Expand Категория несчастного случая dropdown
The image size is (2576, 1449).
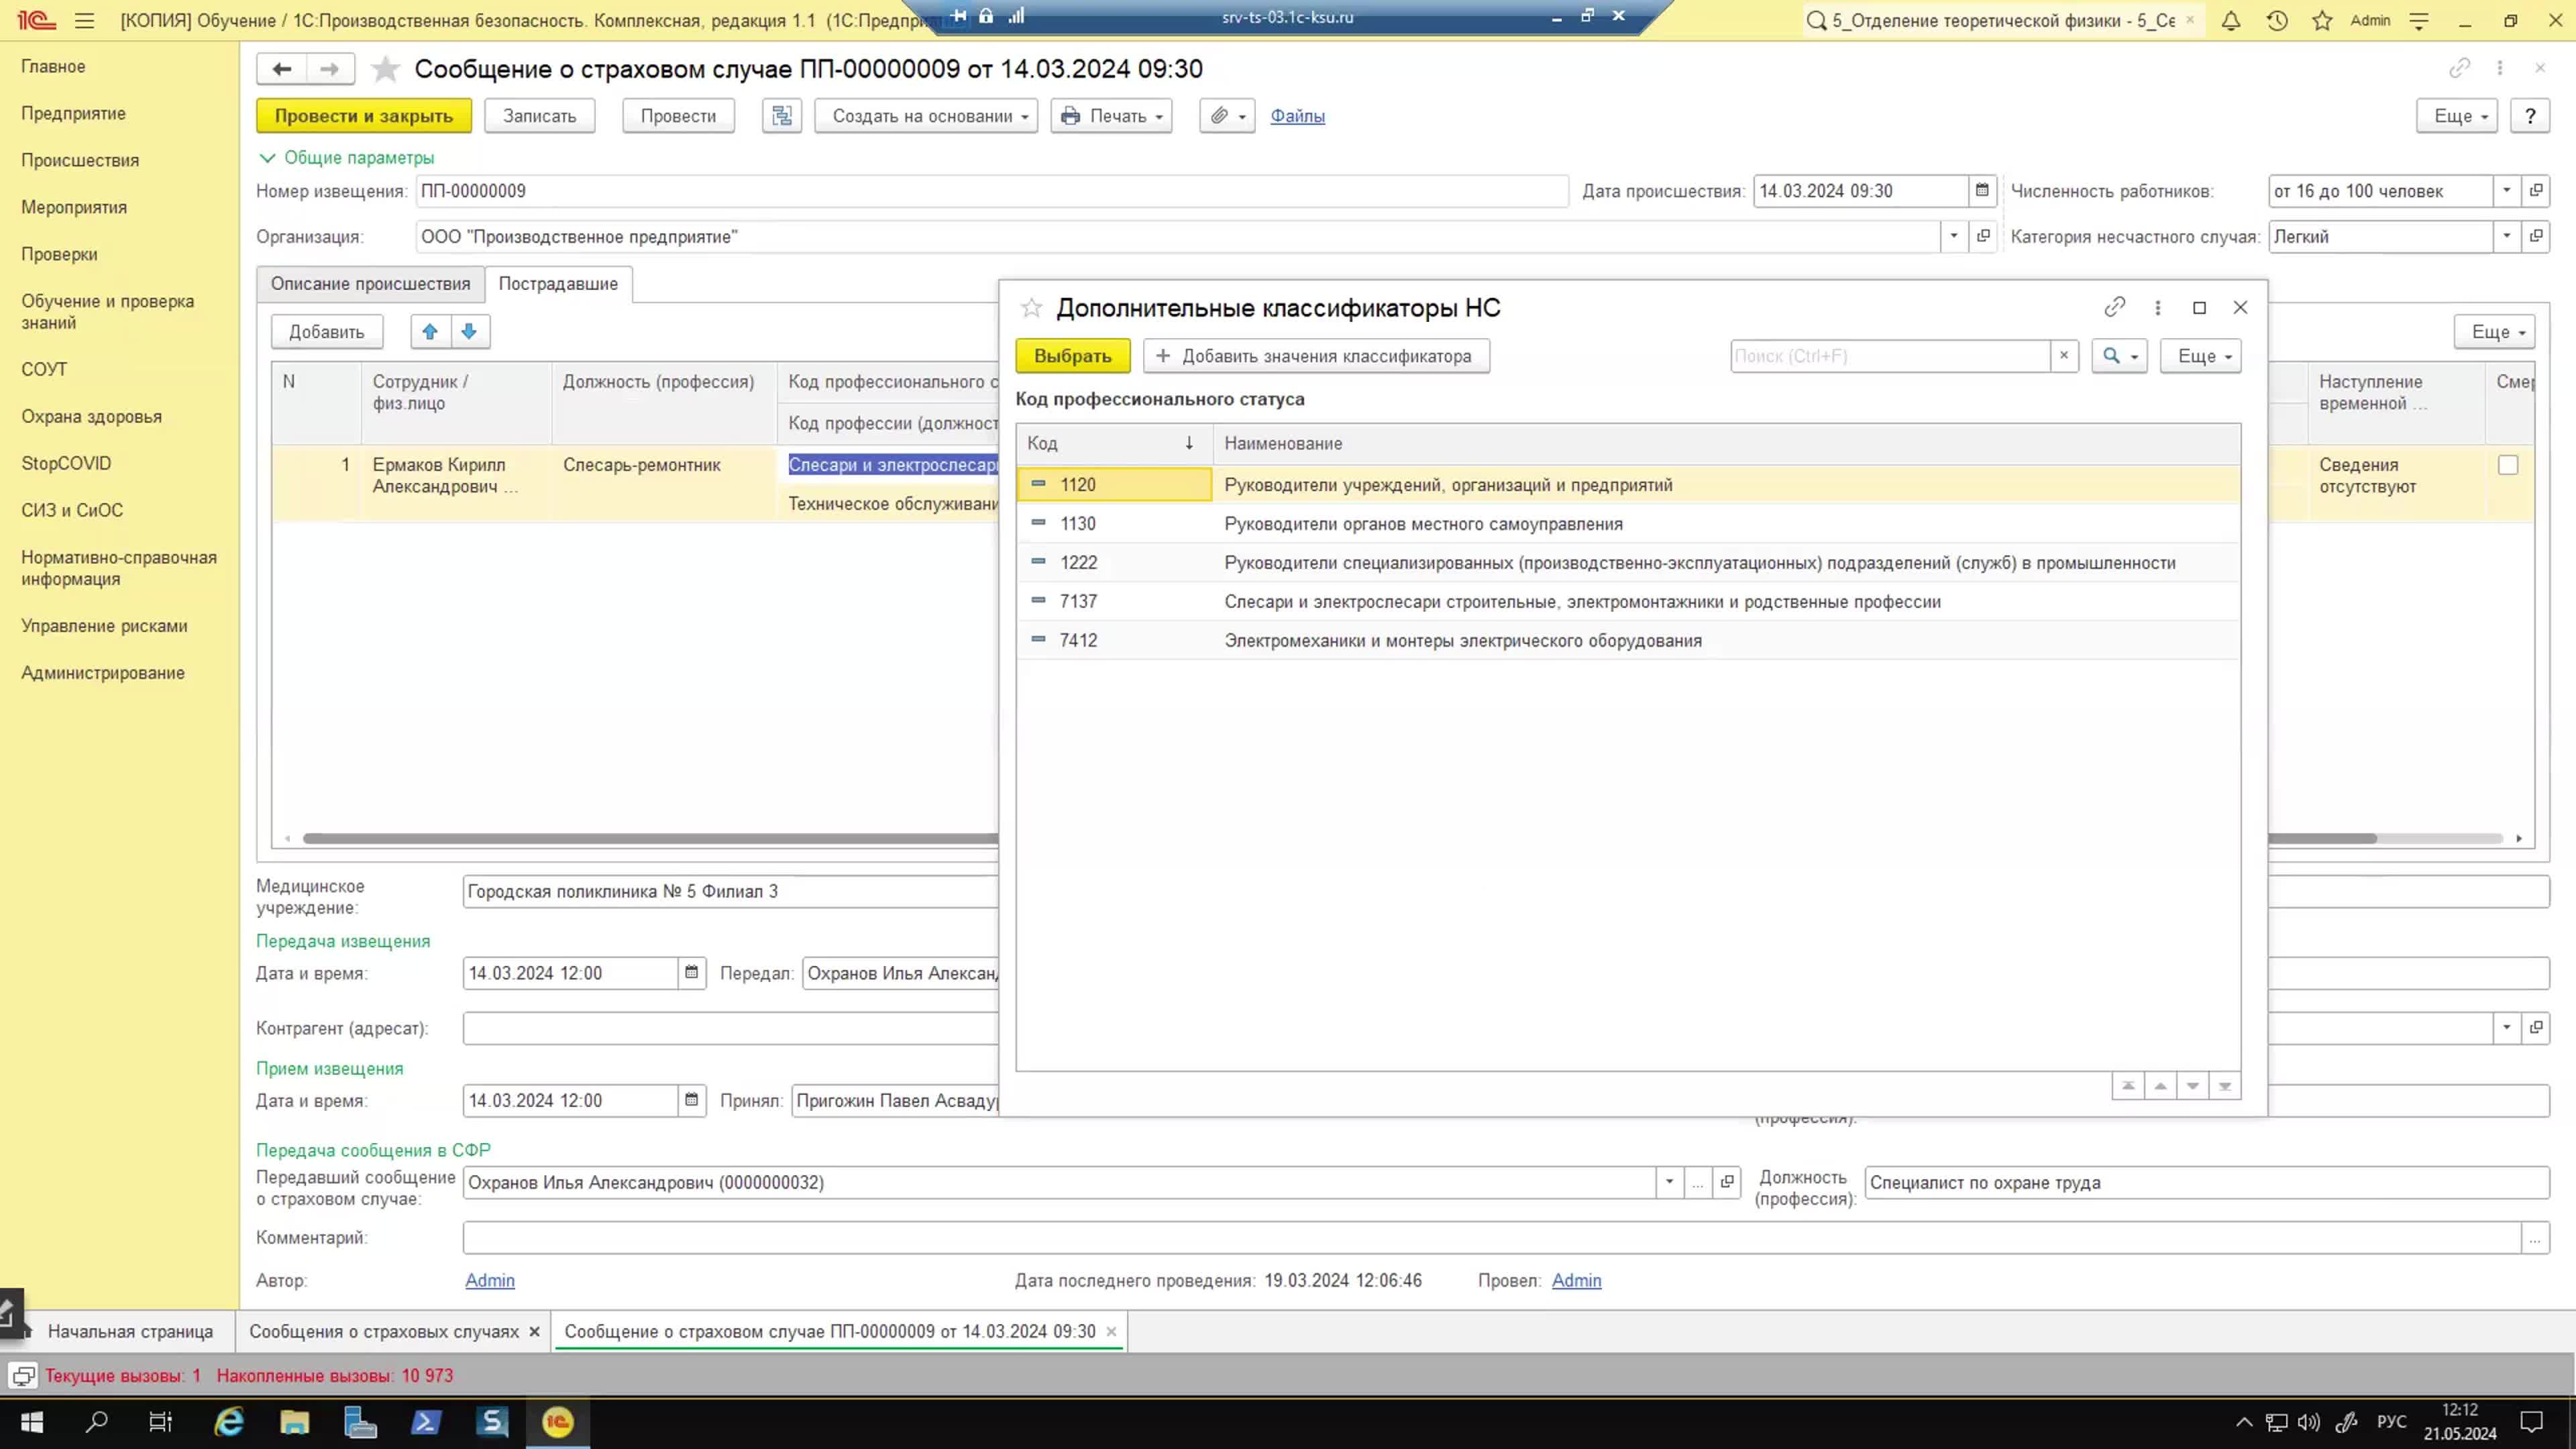2507,237
